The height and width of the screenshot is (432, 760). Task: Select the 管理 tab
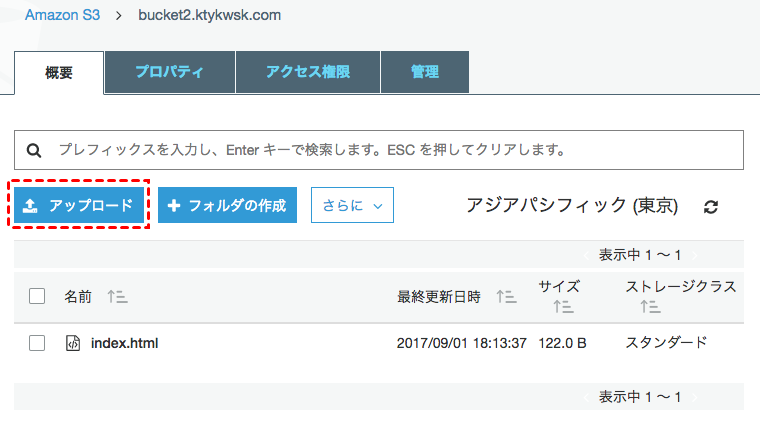pos(425,72)
